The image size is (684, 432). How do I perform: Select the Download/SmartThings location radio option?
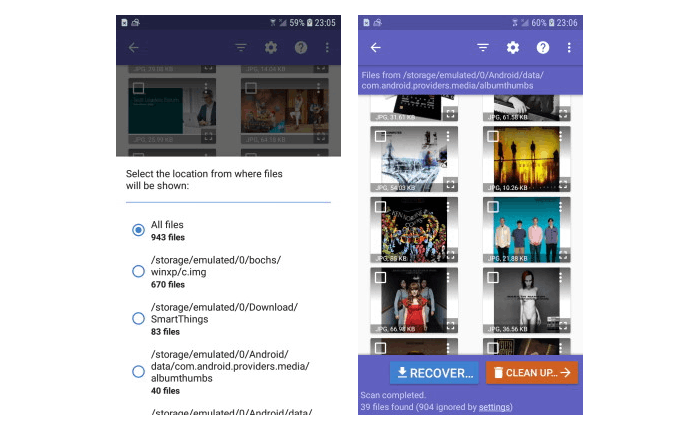[138, 319]
